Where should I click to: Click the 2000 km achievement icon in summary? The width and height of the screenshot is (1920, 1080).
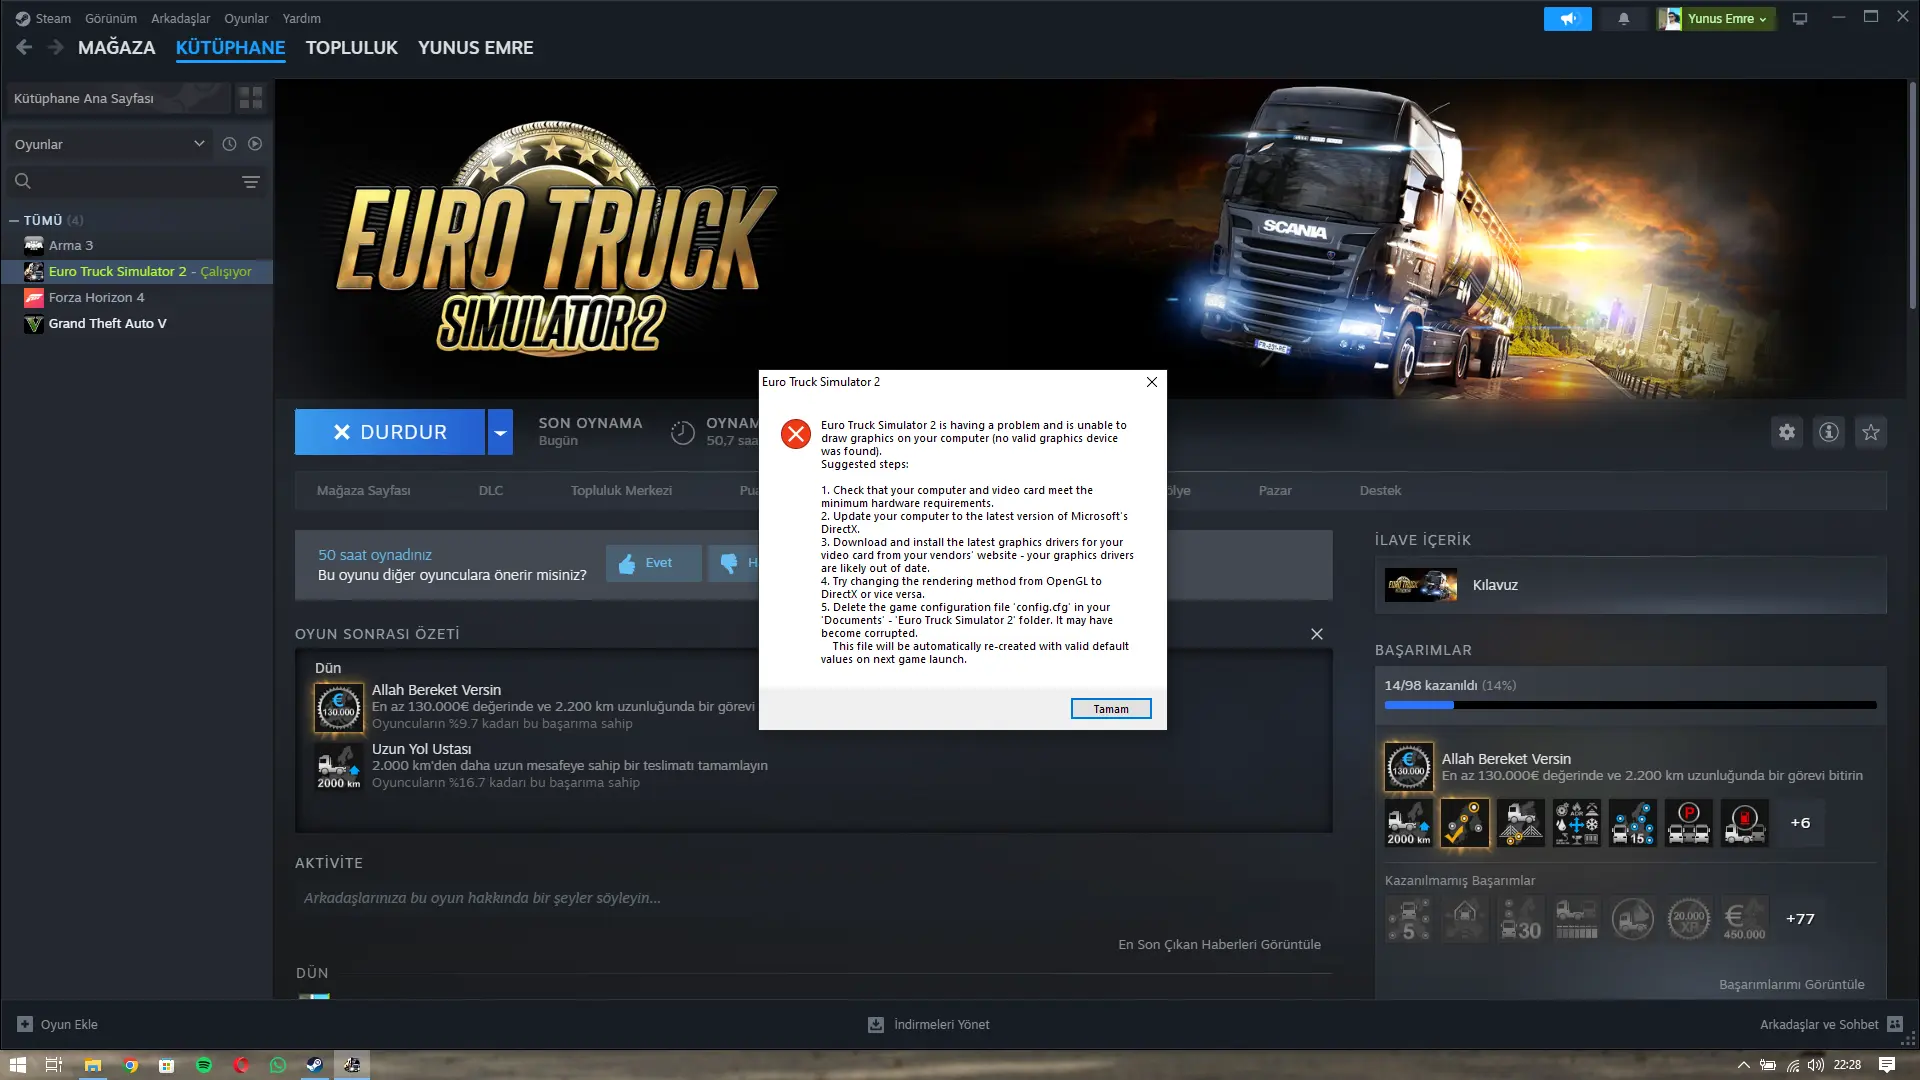coord(339,766)
